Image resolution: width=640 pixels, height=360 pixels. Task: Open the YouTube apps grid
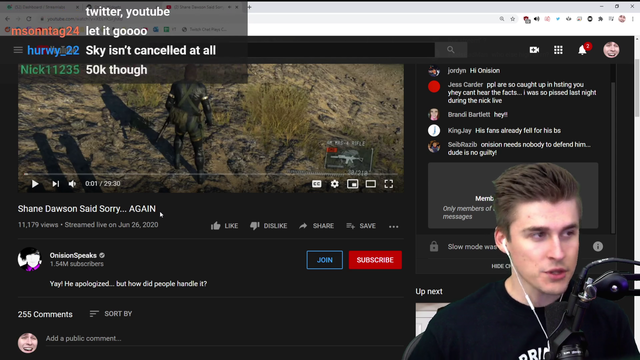[558, 50]
